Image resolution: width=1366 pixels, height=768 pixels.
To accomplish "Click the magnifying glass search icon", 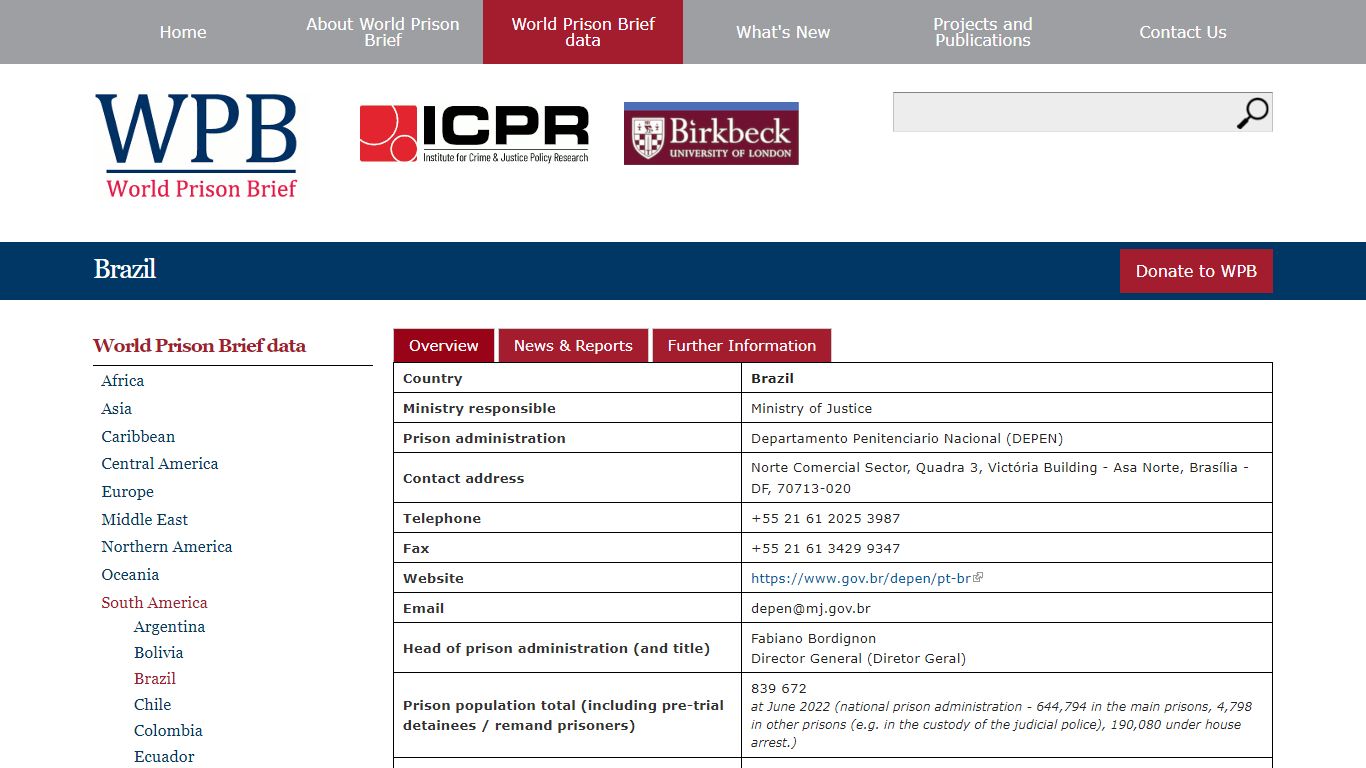I will [x=1252, y=113].
